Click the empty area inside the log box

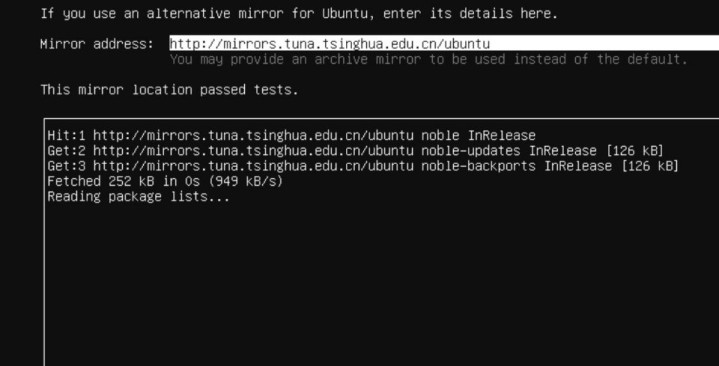(x=381, y=284)
